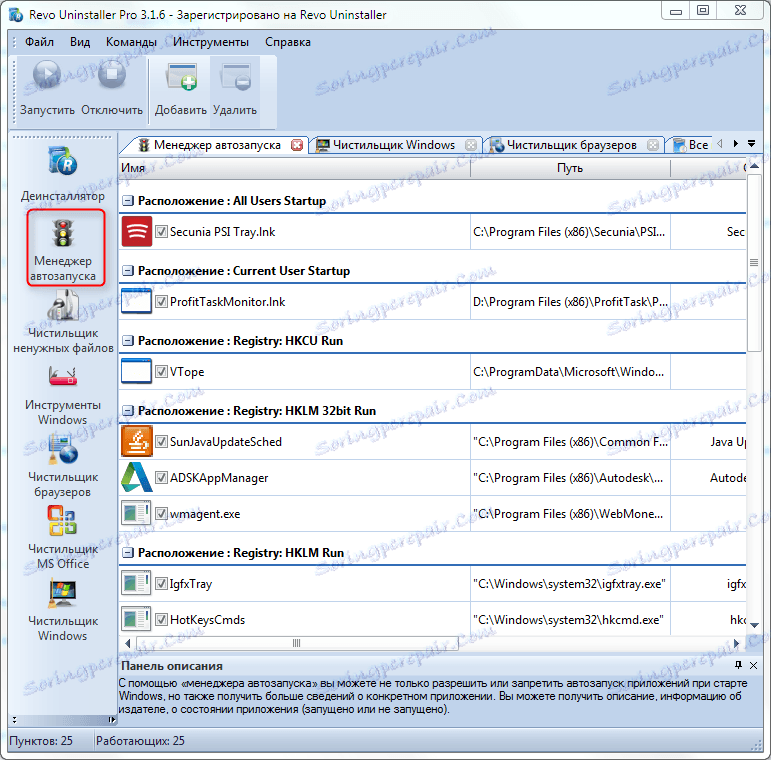Click the vertical scrollbar down arrow
The height and width of the screenshot is (760, 771).
[754, 625]
